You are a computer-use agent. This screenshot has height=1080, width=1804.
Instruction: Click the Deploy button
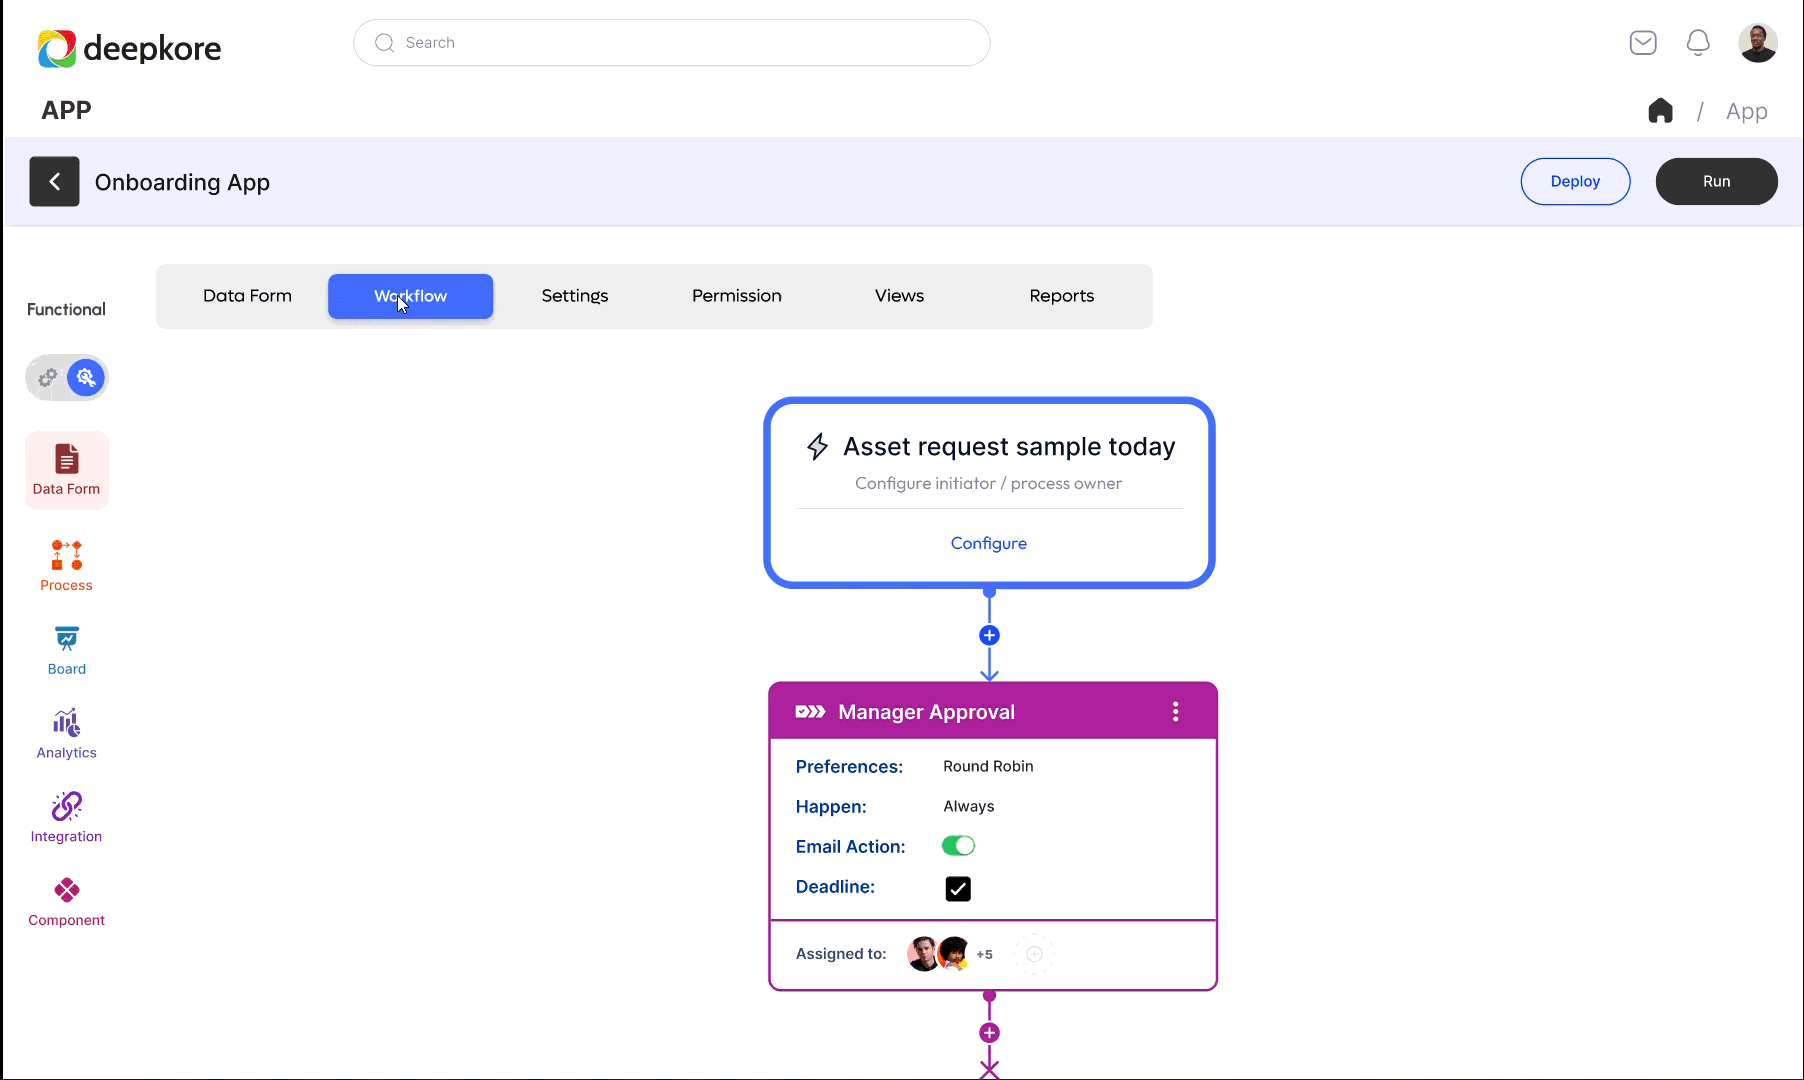(1575, 181)
